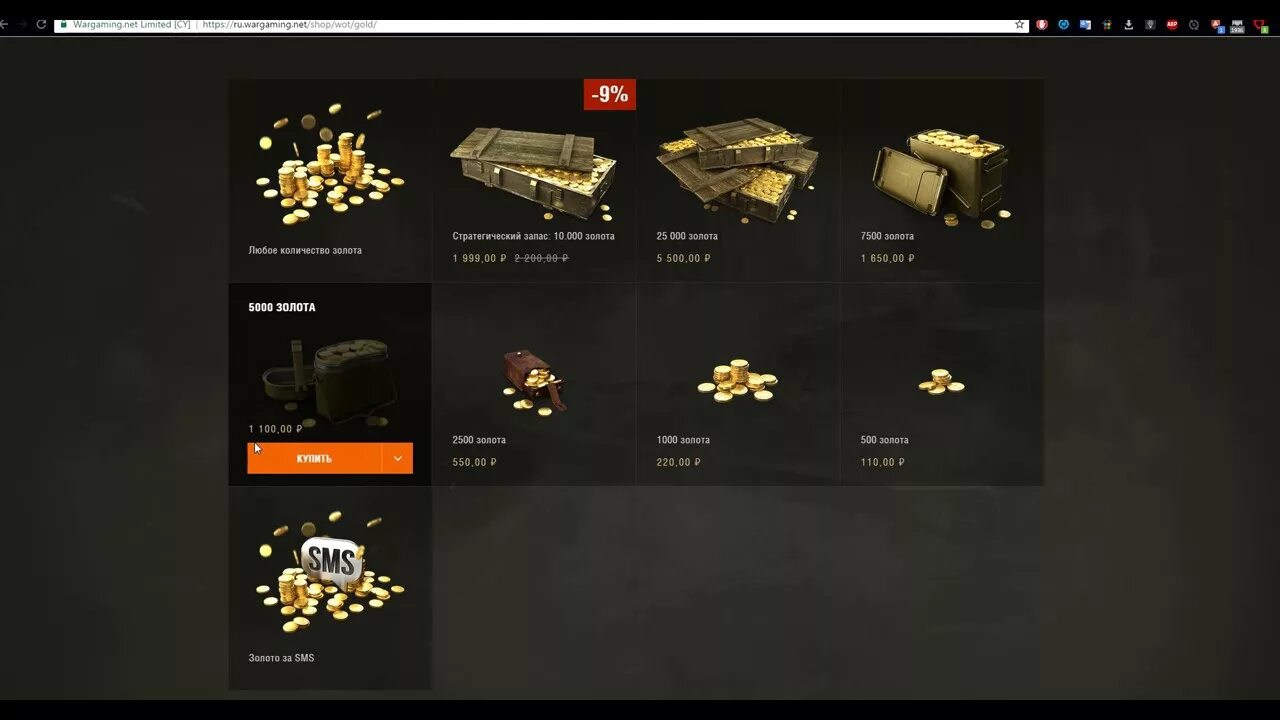Image resolution: width=1280 pixels, height=720 pixels.
Task: Click the Google Translate extension icon
Action: click(x=1085, y=24)
